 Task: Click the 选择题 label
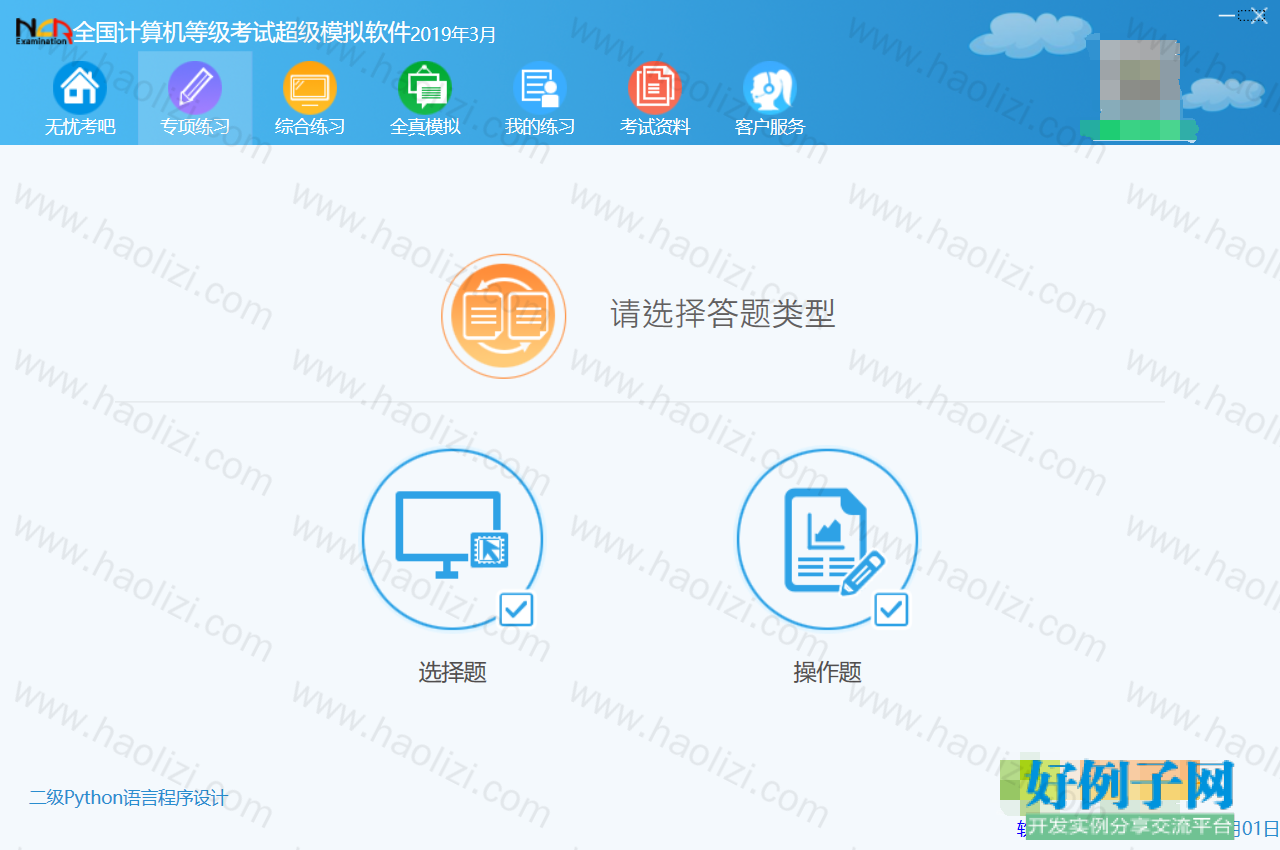[452, 672]
